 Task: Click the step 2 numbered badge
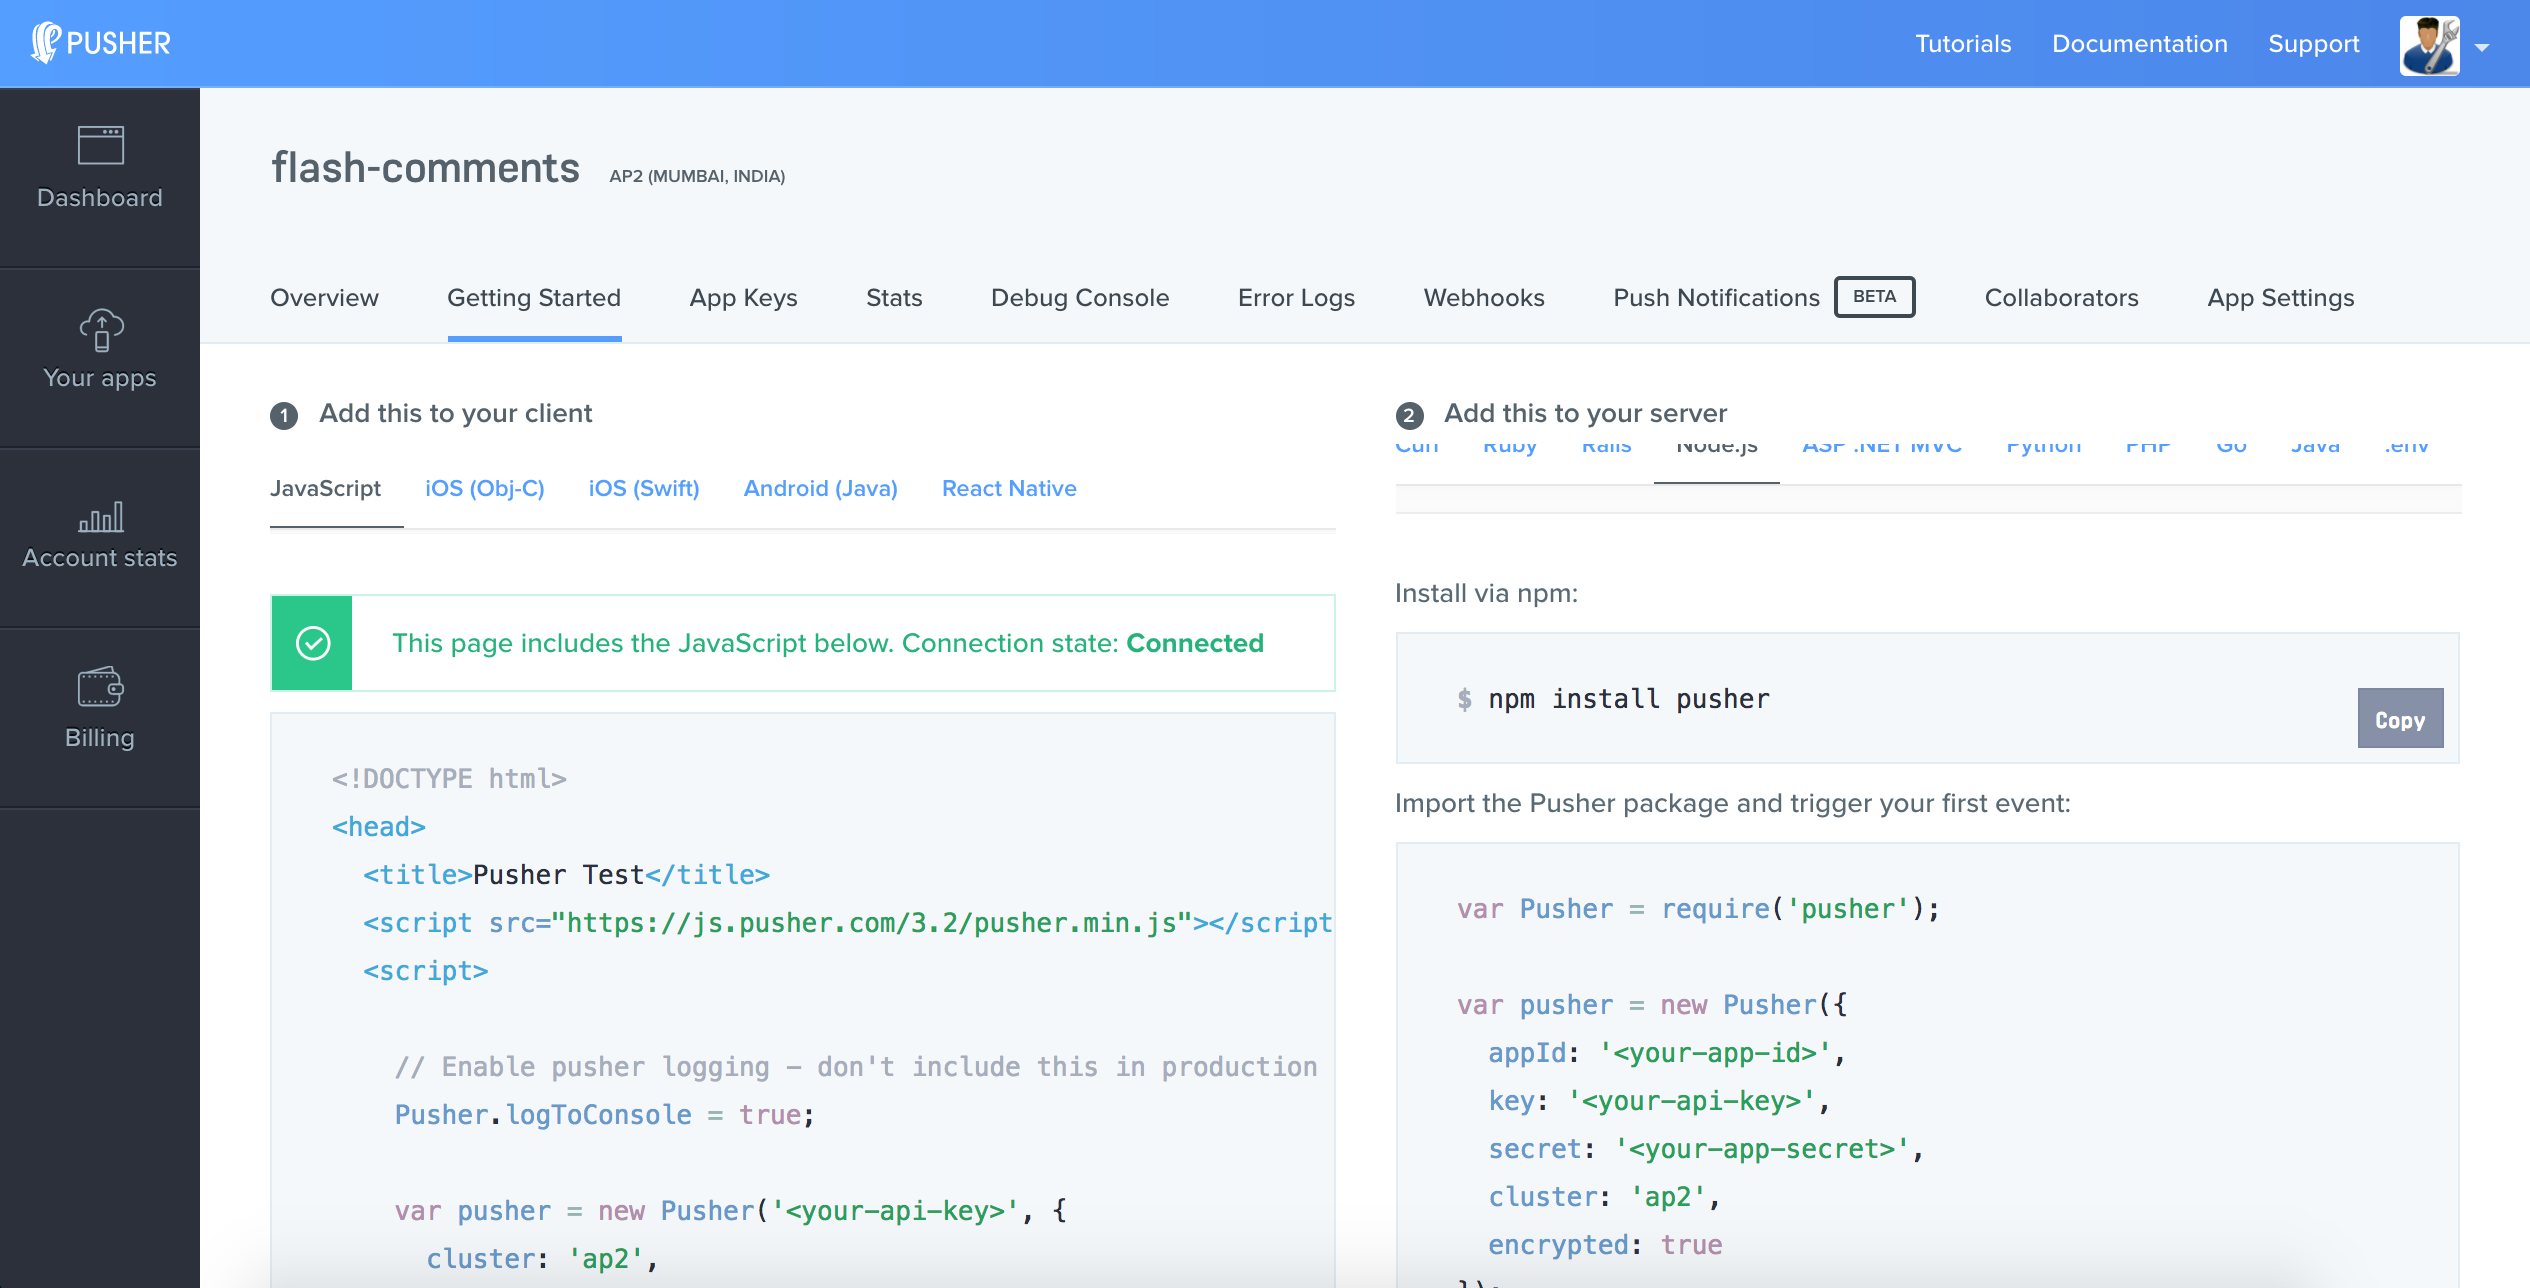tap(1409, 414)
